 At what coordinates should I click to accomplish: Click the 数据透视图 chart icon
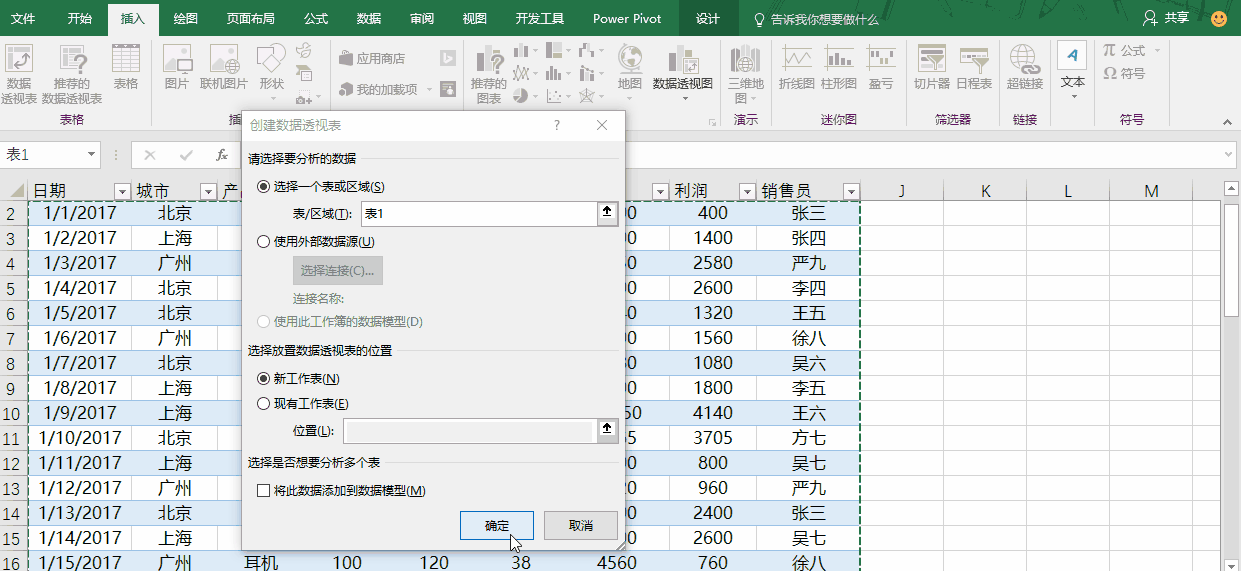[x=682, y=68]
